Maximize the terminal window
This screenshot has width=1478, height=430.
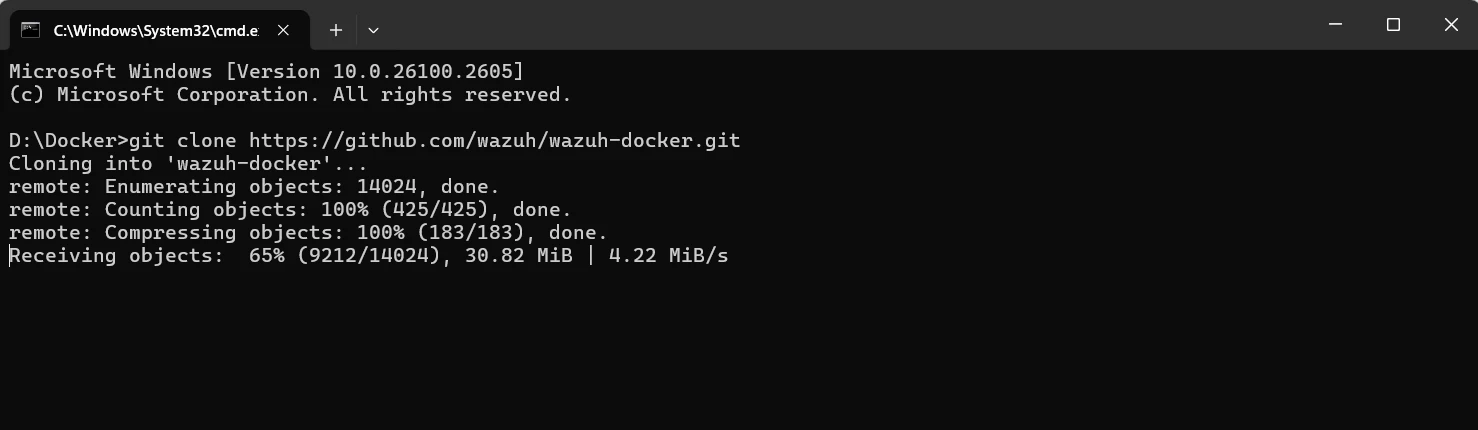click(x=1393, y=25)
